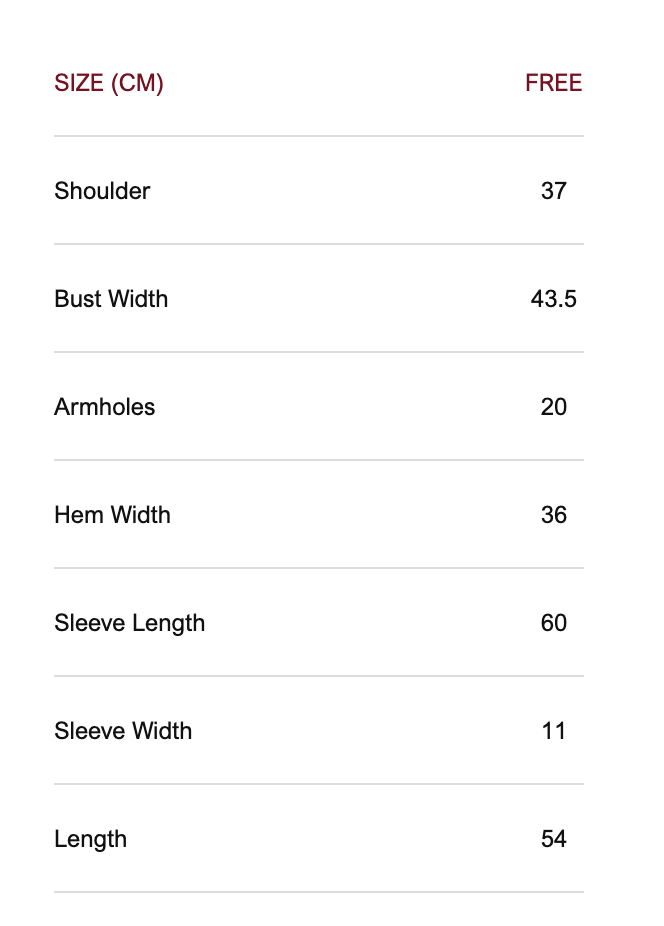The image size is (664, 926).
Task: Click the Sleeve Width value 11
Action: tap(553, 731)
